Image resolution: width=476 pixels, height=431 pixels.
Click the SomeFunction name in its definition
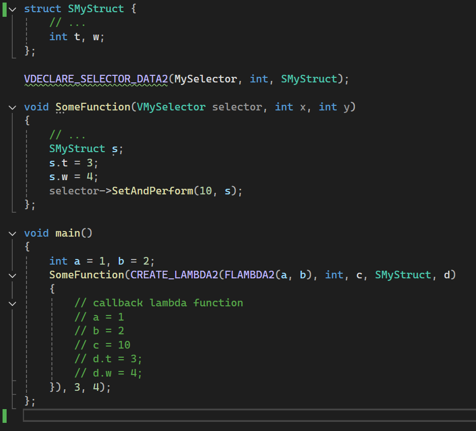click(x=93, y=107)
